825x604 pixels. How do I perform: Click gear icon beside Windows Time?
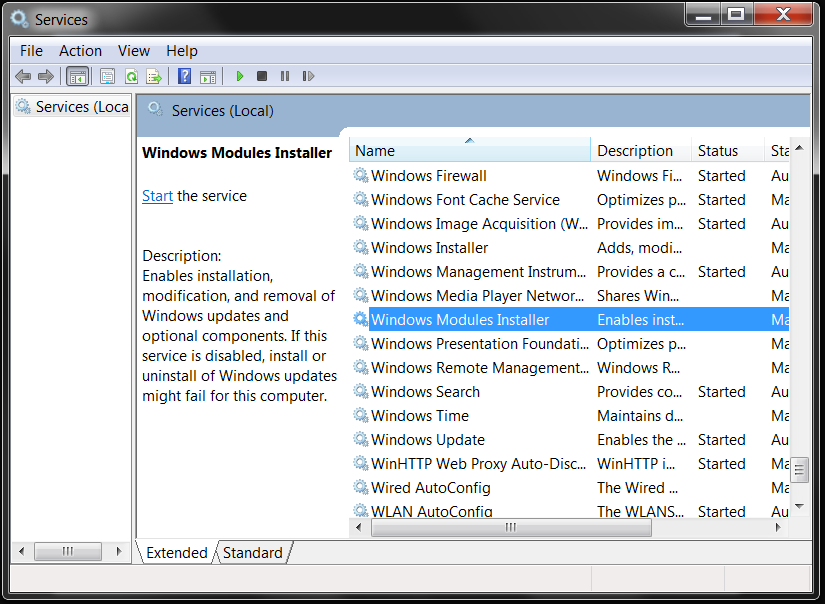(360, 415)
